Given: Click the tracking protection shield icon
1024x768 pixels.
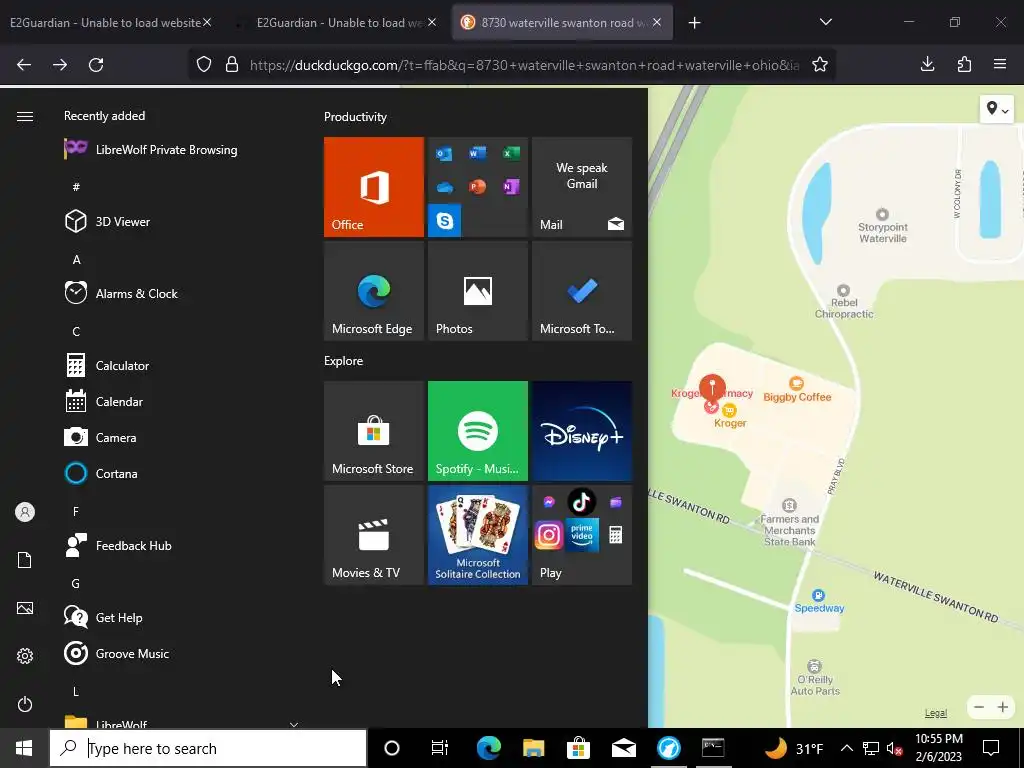Looking at the screenshot, I should pos(204,65).
